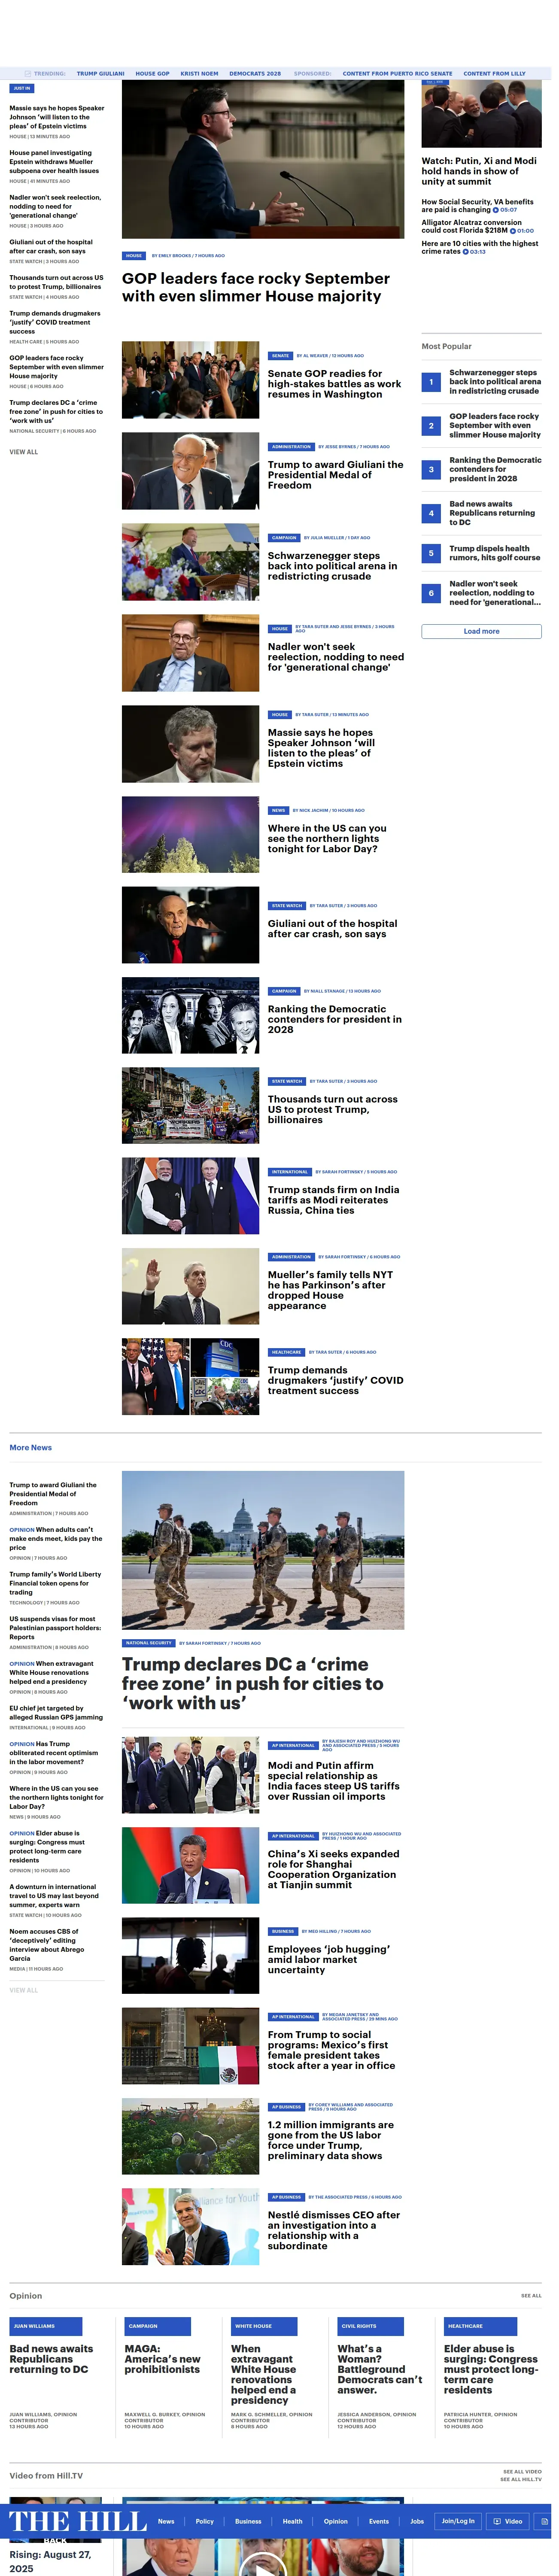This screenshot has width=559, height=2576.
Task: Click the trending arrow icon in top bar
Action: click(28, 73)
